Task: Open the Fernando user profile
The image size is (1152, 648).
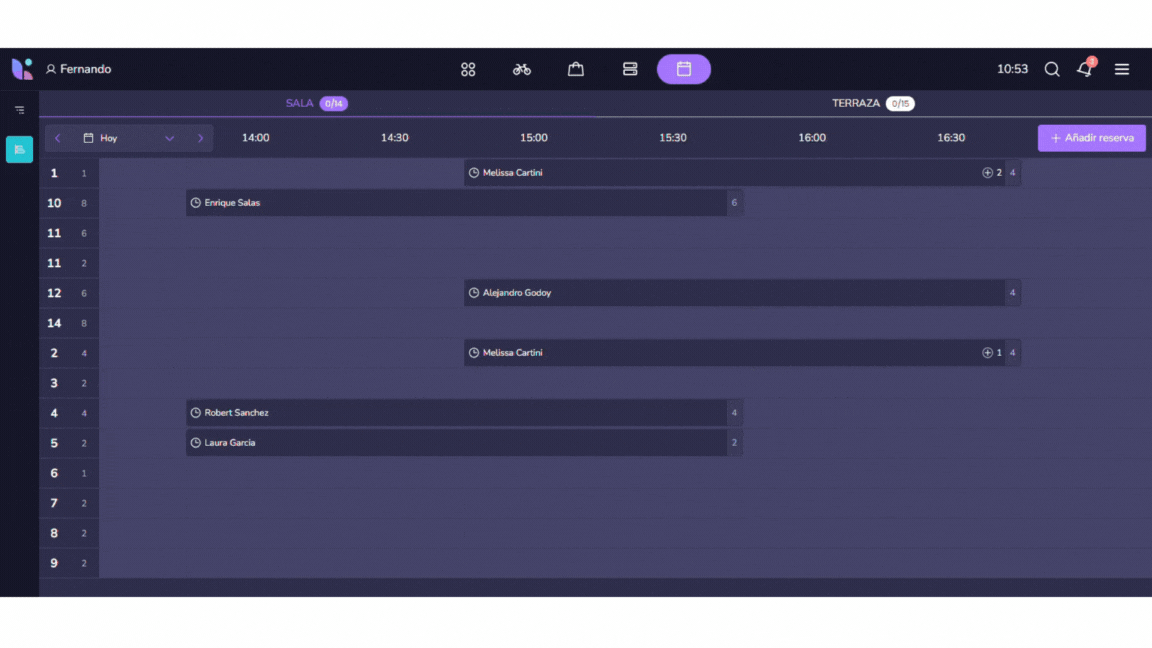Action: pyautogui.click(x=78, y=69)
